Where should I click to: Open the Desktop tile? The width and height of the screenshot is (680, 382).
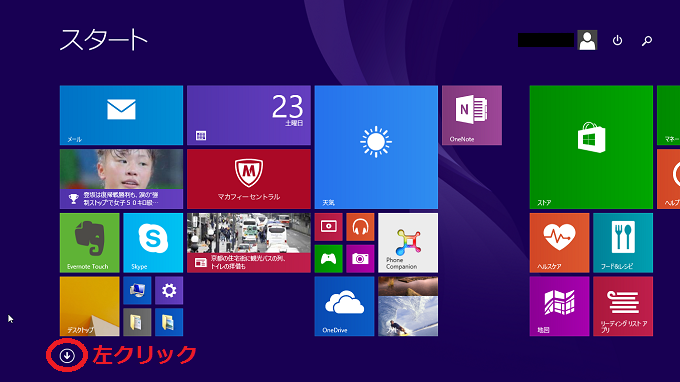pos(90,307)
